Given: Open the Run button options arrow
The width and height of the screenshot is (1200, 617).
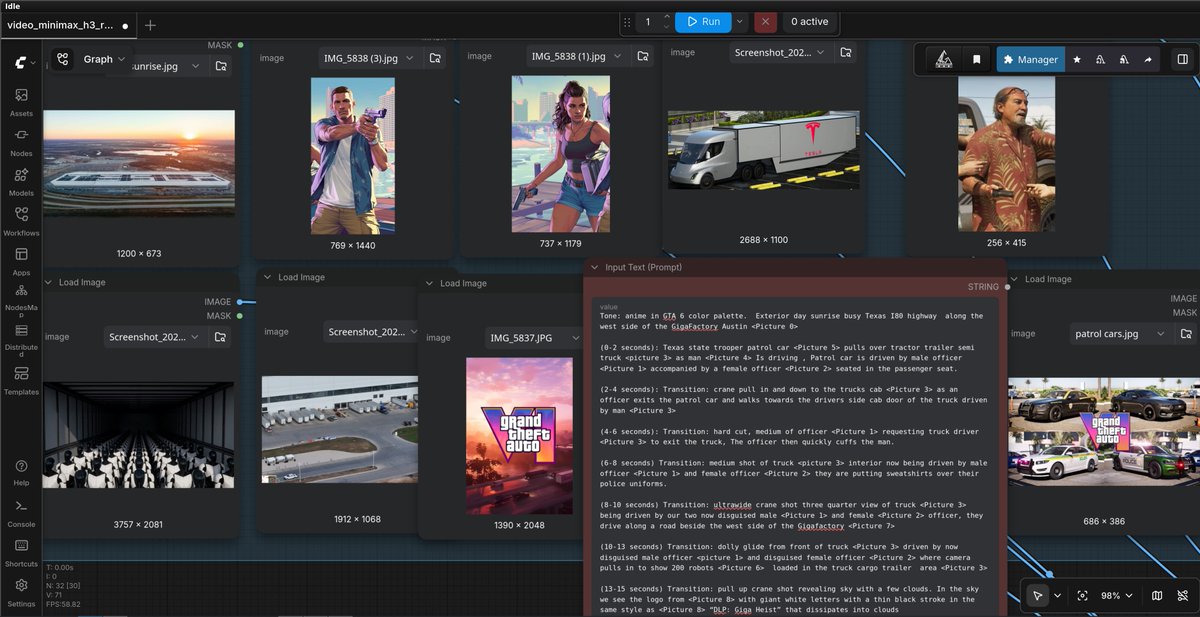Looking at the screenshot, I should pos(739,21).
